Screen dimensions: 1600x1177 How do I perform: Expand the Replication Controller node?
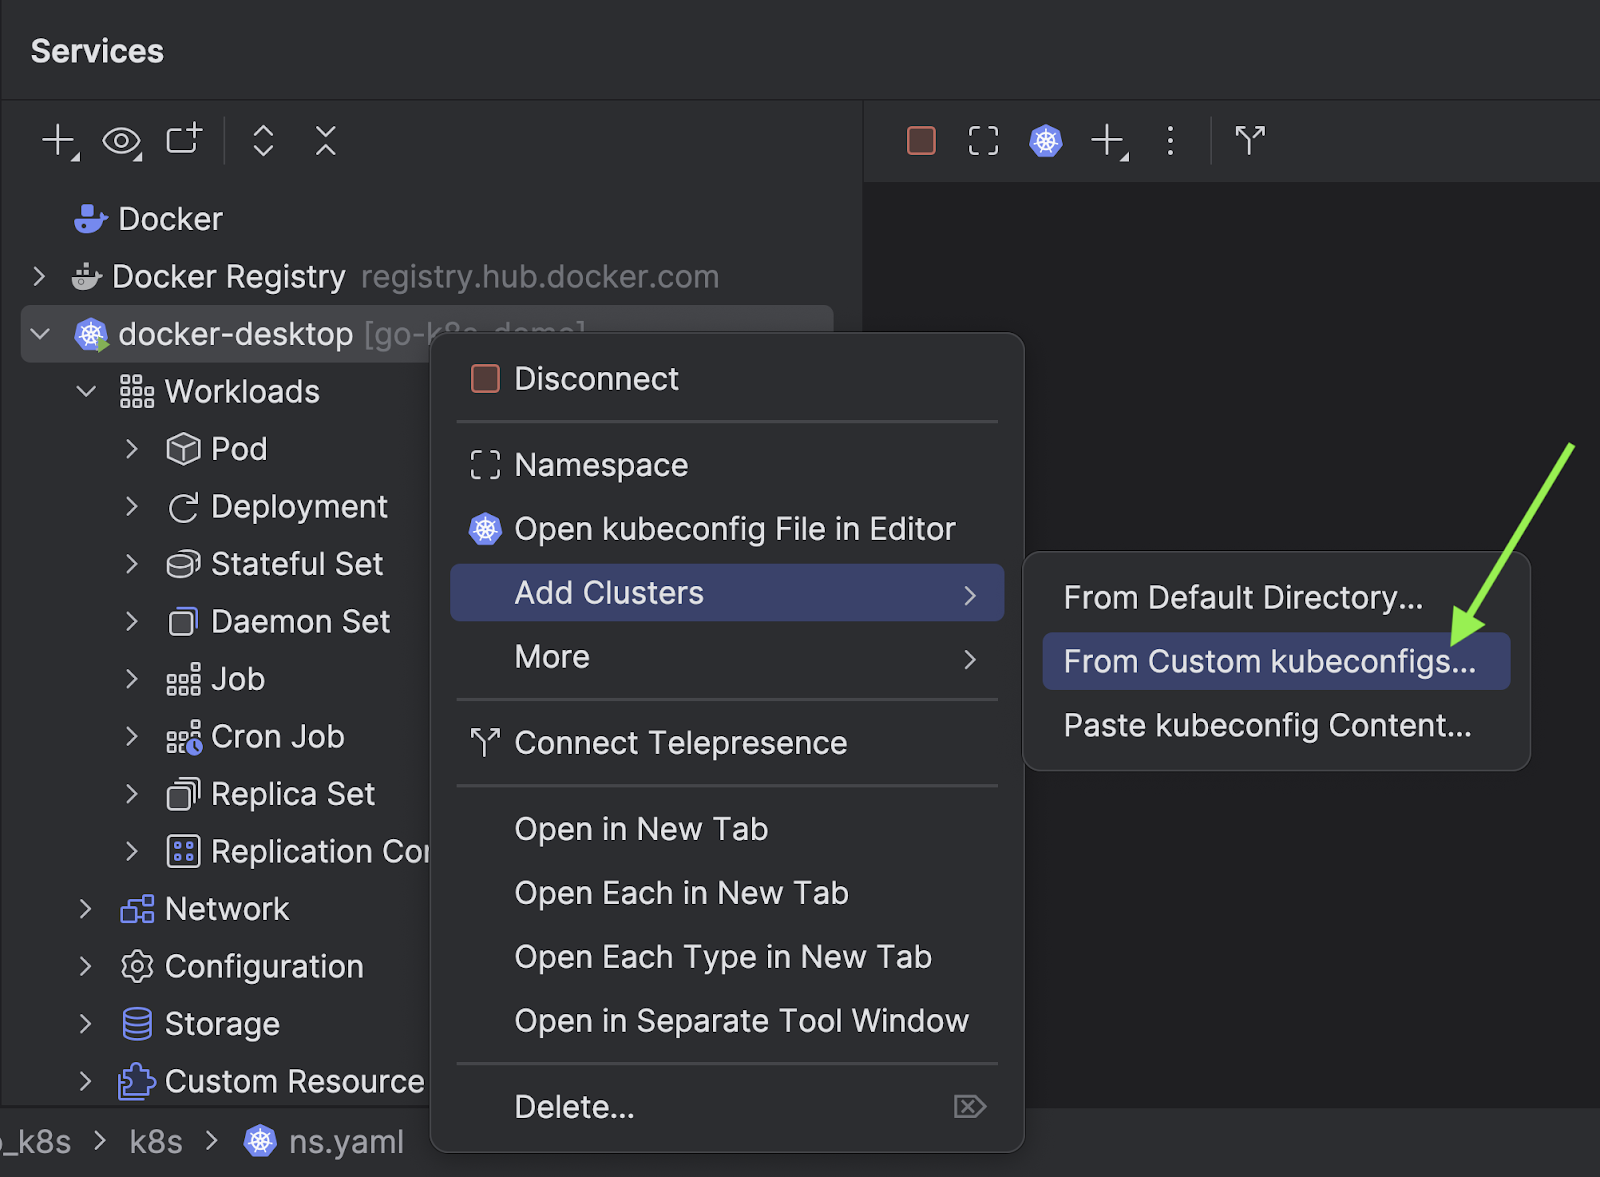coord(132,852)
